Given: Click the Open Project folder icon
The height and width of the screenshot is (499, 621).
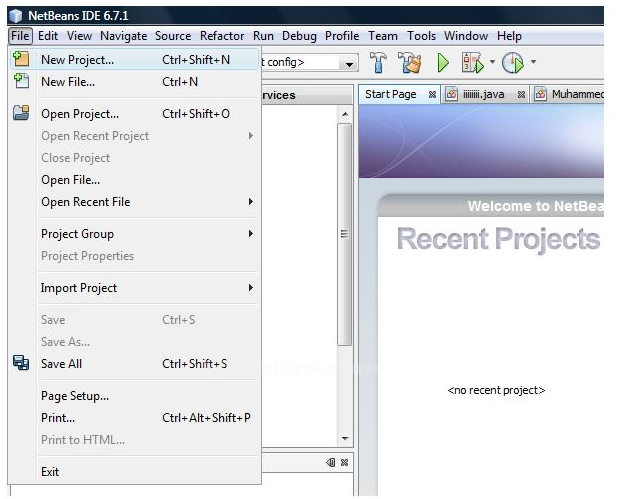Looking at the screenshot, I should click(21, 114).
